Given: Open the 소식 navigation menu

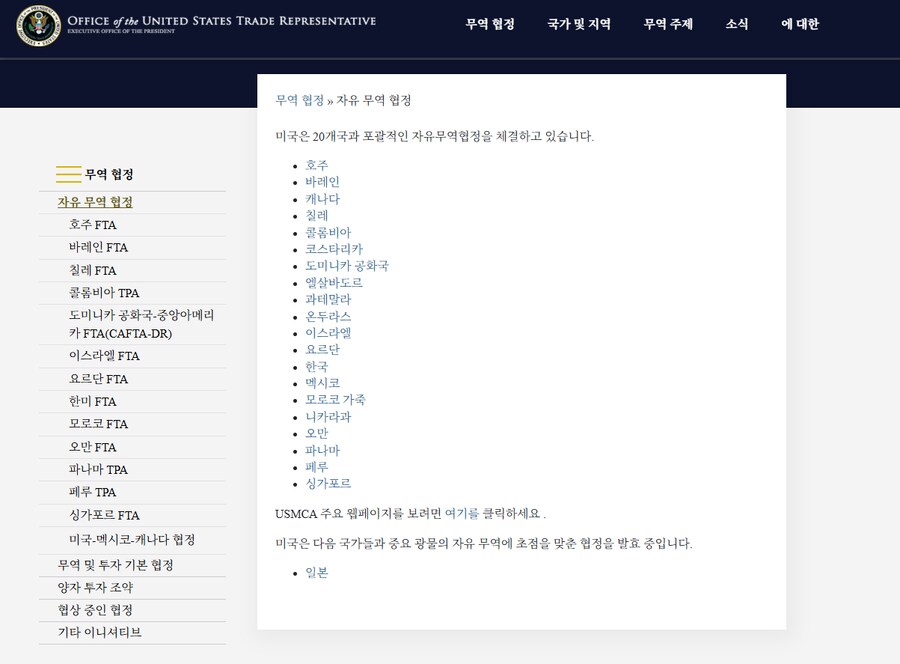Looking at the screenshot, I should [736, 24].
